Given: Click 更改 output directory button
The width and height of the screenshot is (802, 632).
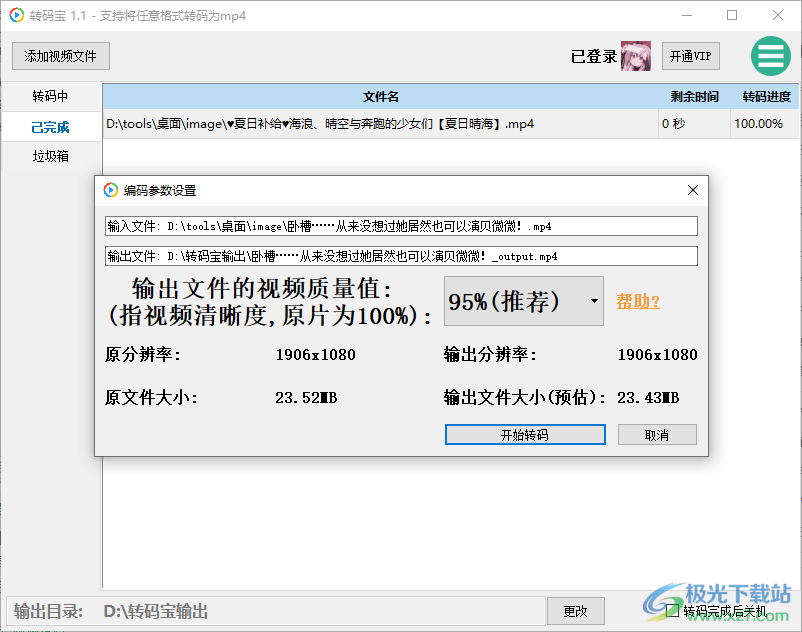Looking at the screenshot, I should click(575, 611).
